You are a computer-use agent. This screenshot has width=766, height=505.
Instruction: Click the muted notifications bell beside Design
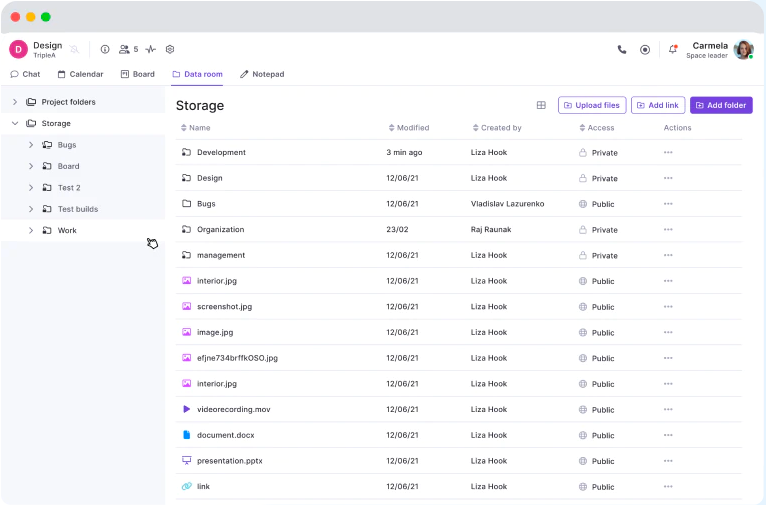pyautogui.click(x=74, y=49)
